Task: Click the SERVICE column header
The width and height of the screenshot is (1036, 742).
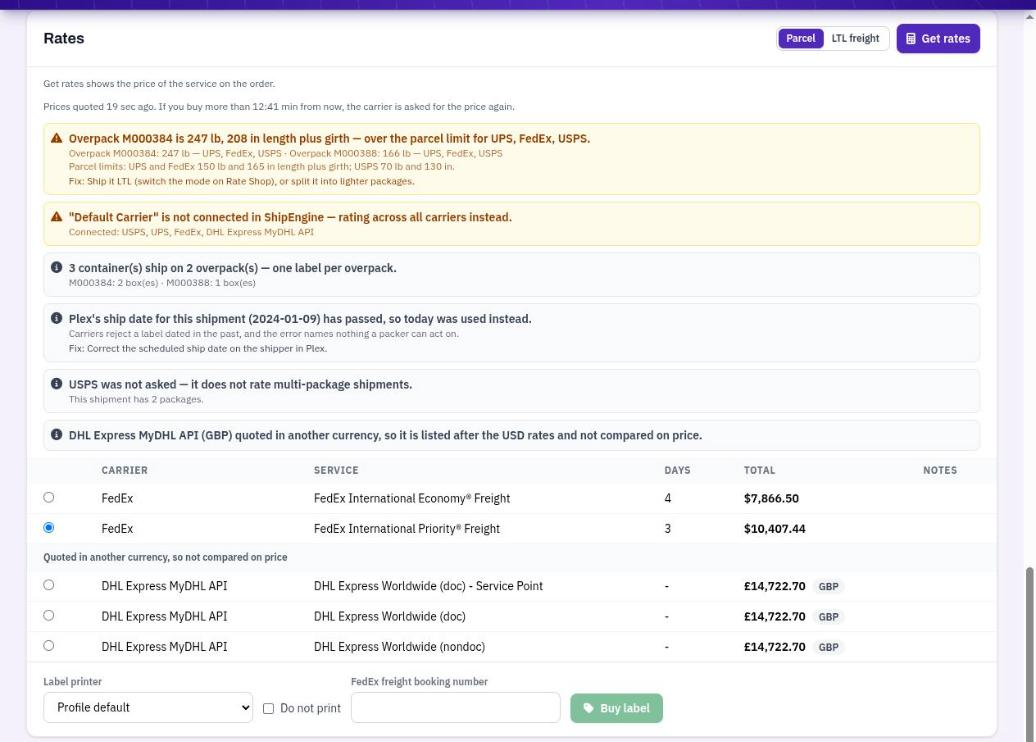Action: (336, 470)
